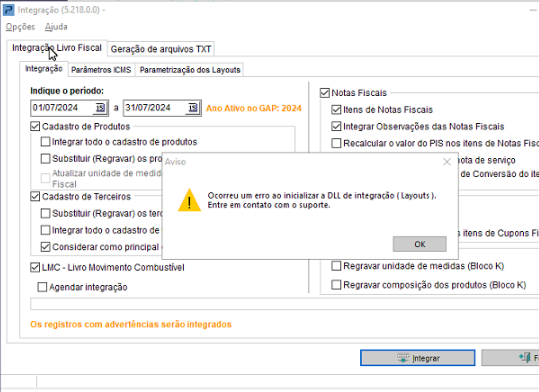This screenshot has width=539, height=392.
Task: Uncheck Cadastro de Produtos checkbox
Action: tap(35, 127)
